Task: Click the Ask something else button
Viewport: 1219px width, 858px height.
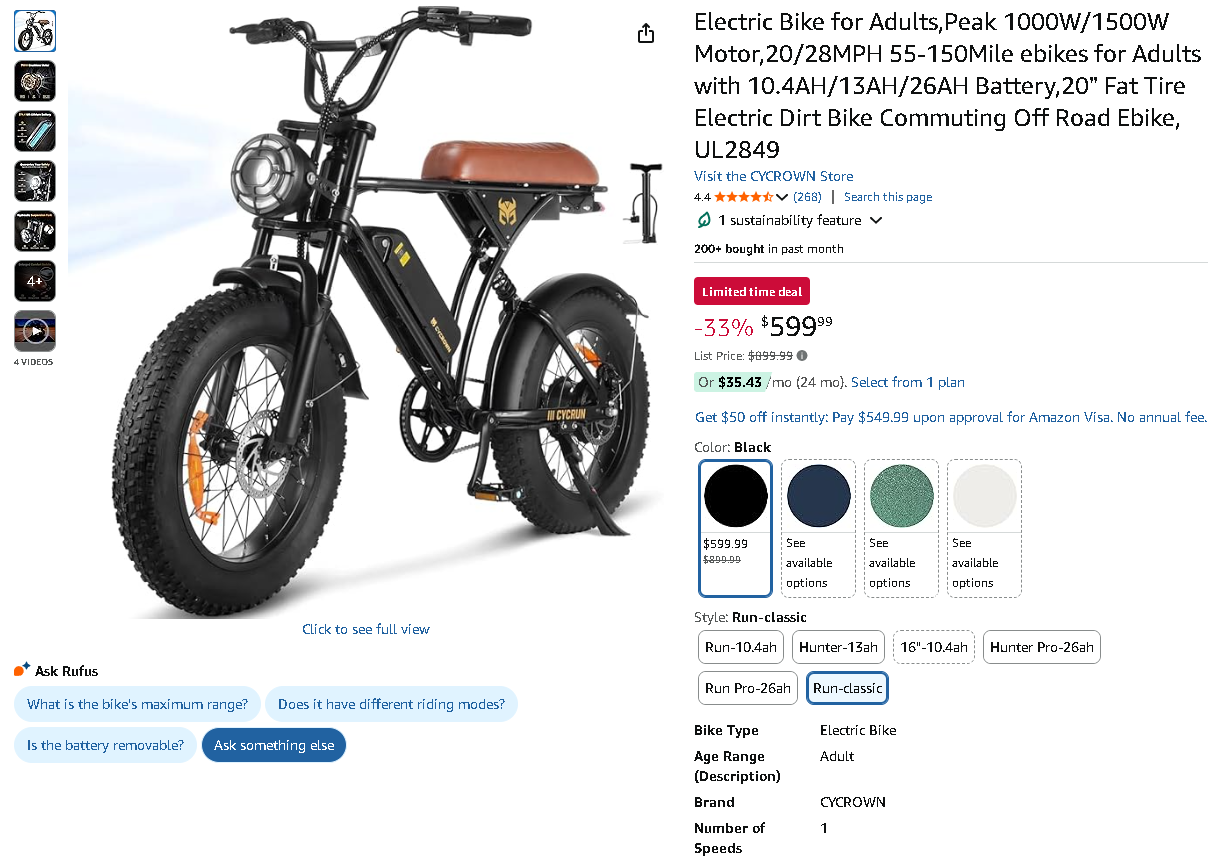Action: (274, 745)
